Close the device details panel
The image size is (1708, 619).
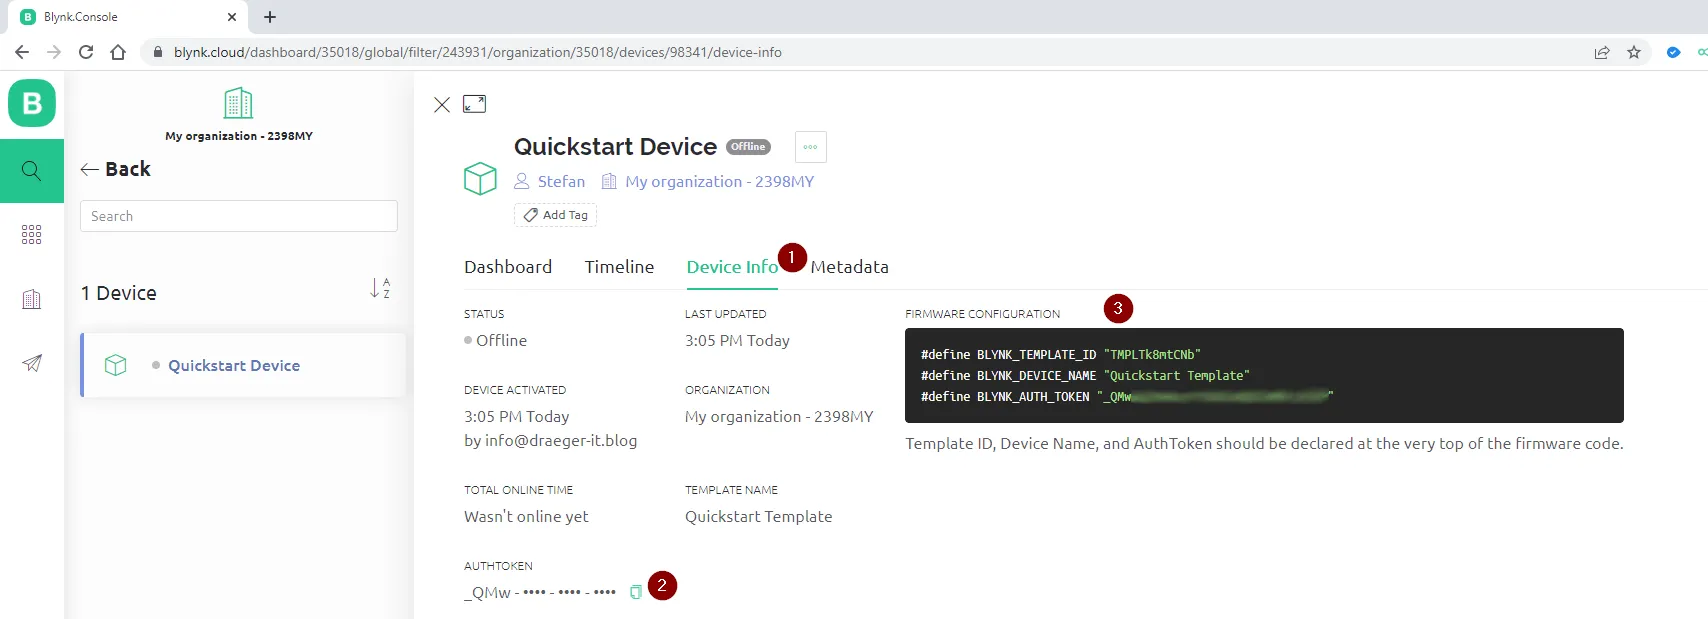point(441,105)
